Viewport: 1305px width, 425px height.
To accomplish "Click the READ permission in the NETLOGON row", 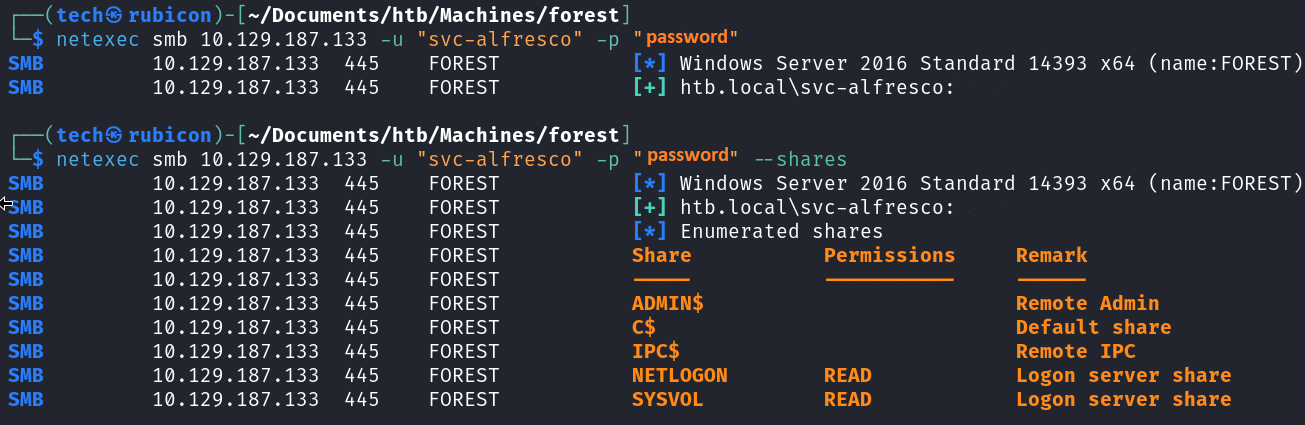I will tap(848, 375).
